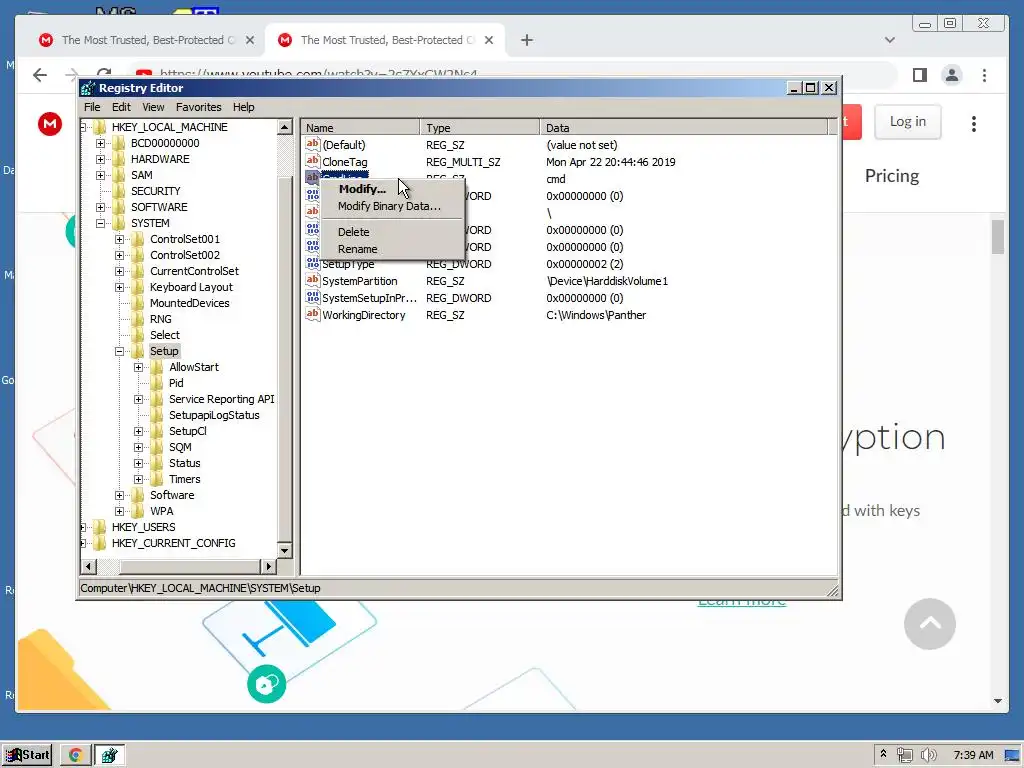Click the Registry Editor title bar icon
The height and width of the screenshot is (768, 1024).
pyautogui.click(x=88, y=88)
